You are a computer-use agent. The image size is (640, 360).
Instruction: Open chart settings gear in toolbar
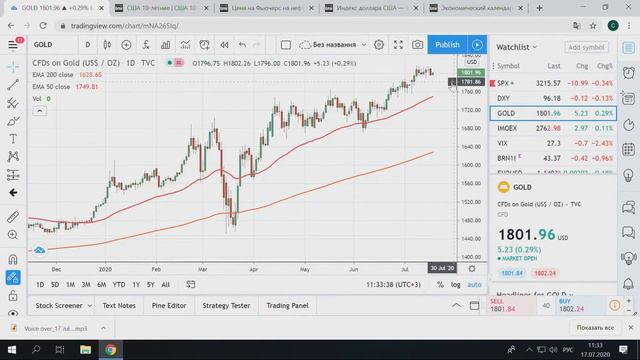pos(379,45)
